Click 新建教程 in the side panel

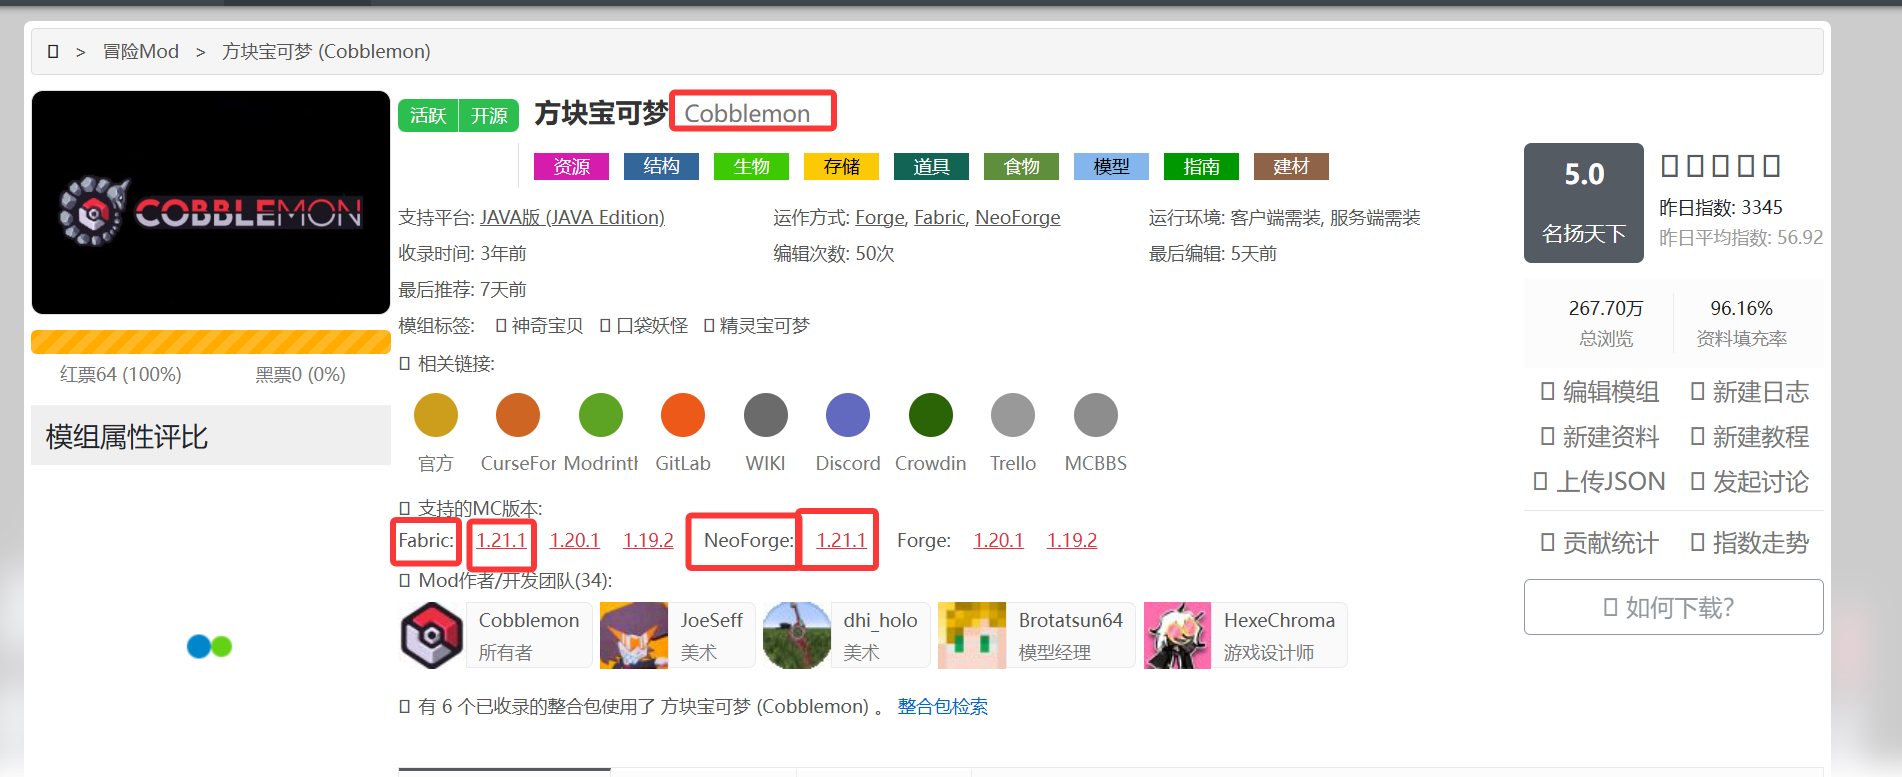[x=1750, y=437]
